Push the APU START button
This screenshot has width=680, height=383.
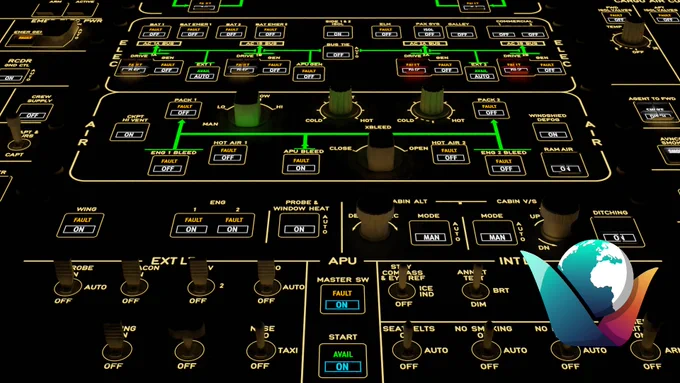click(x=343, y=361)
